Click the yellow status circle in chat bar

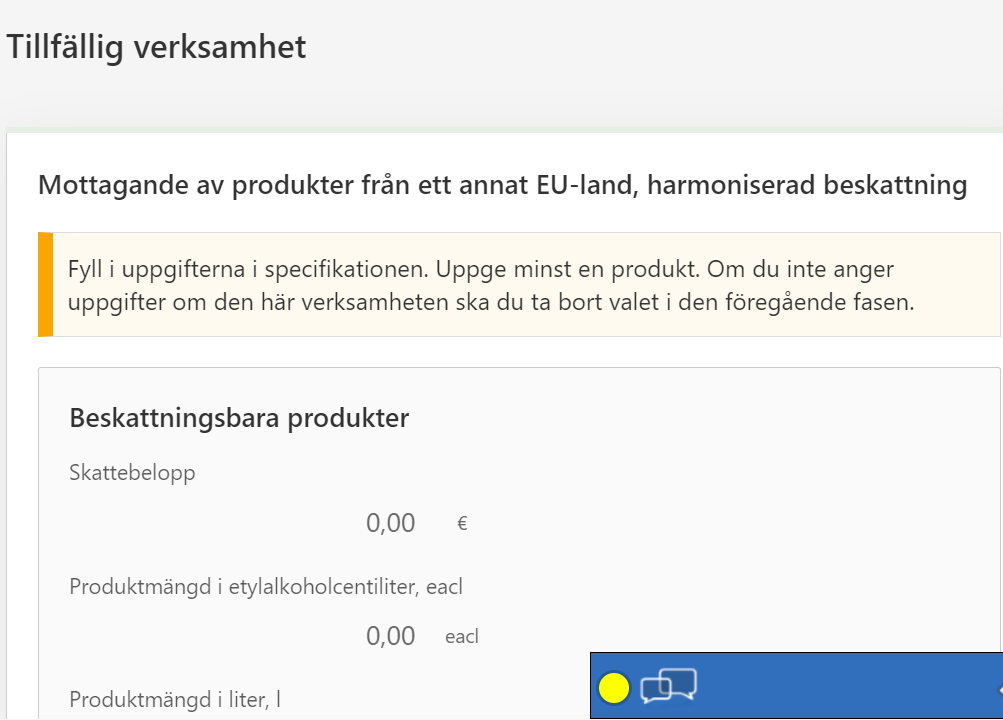pyautogui.click(x=613, y=688)
